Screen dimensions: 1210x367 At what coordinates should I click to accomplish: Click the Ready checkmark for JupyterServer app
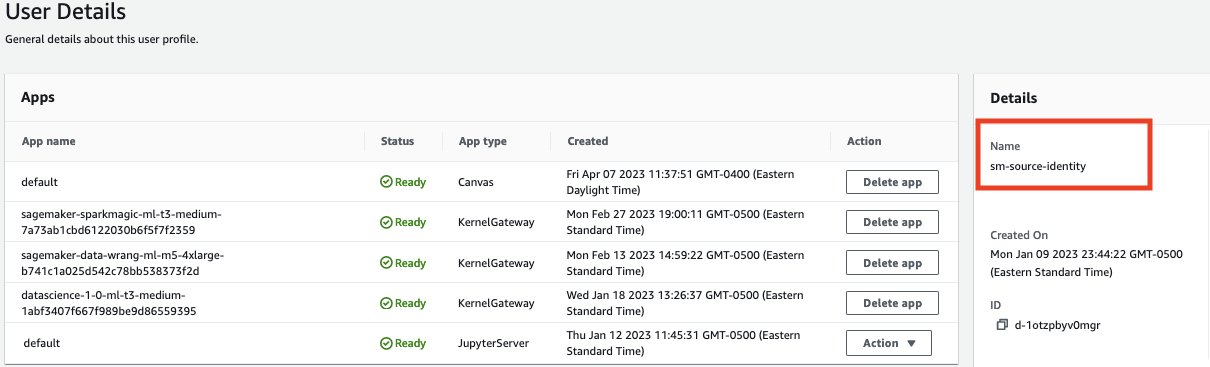(386, 343)
